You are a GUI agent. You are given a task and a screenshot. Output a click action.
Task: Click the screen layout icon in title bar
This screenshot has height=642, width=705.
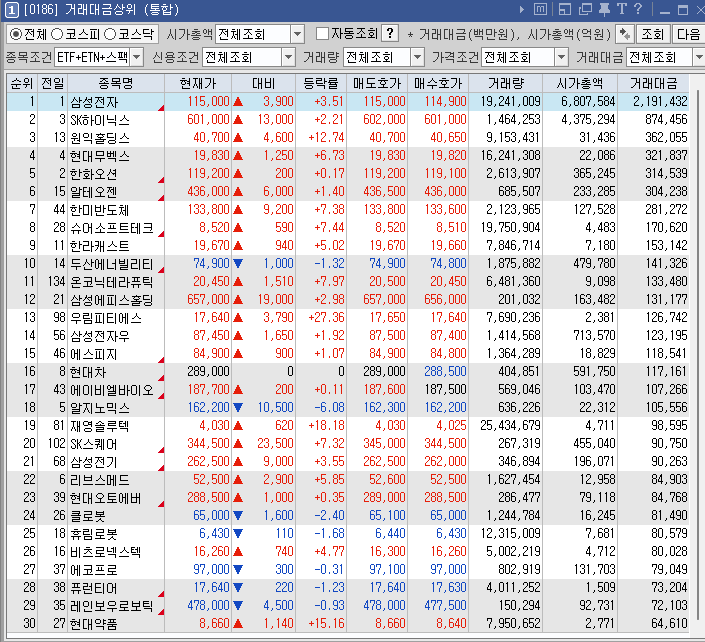pos(564,9)
